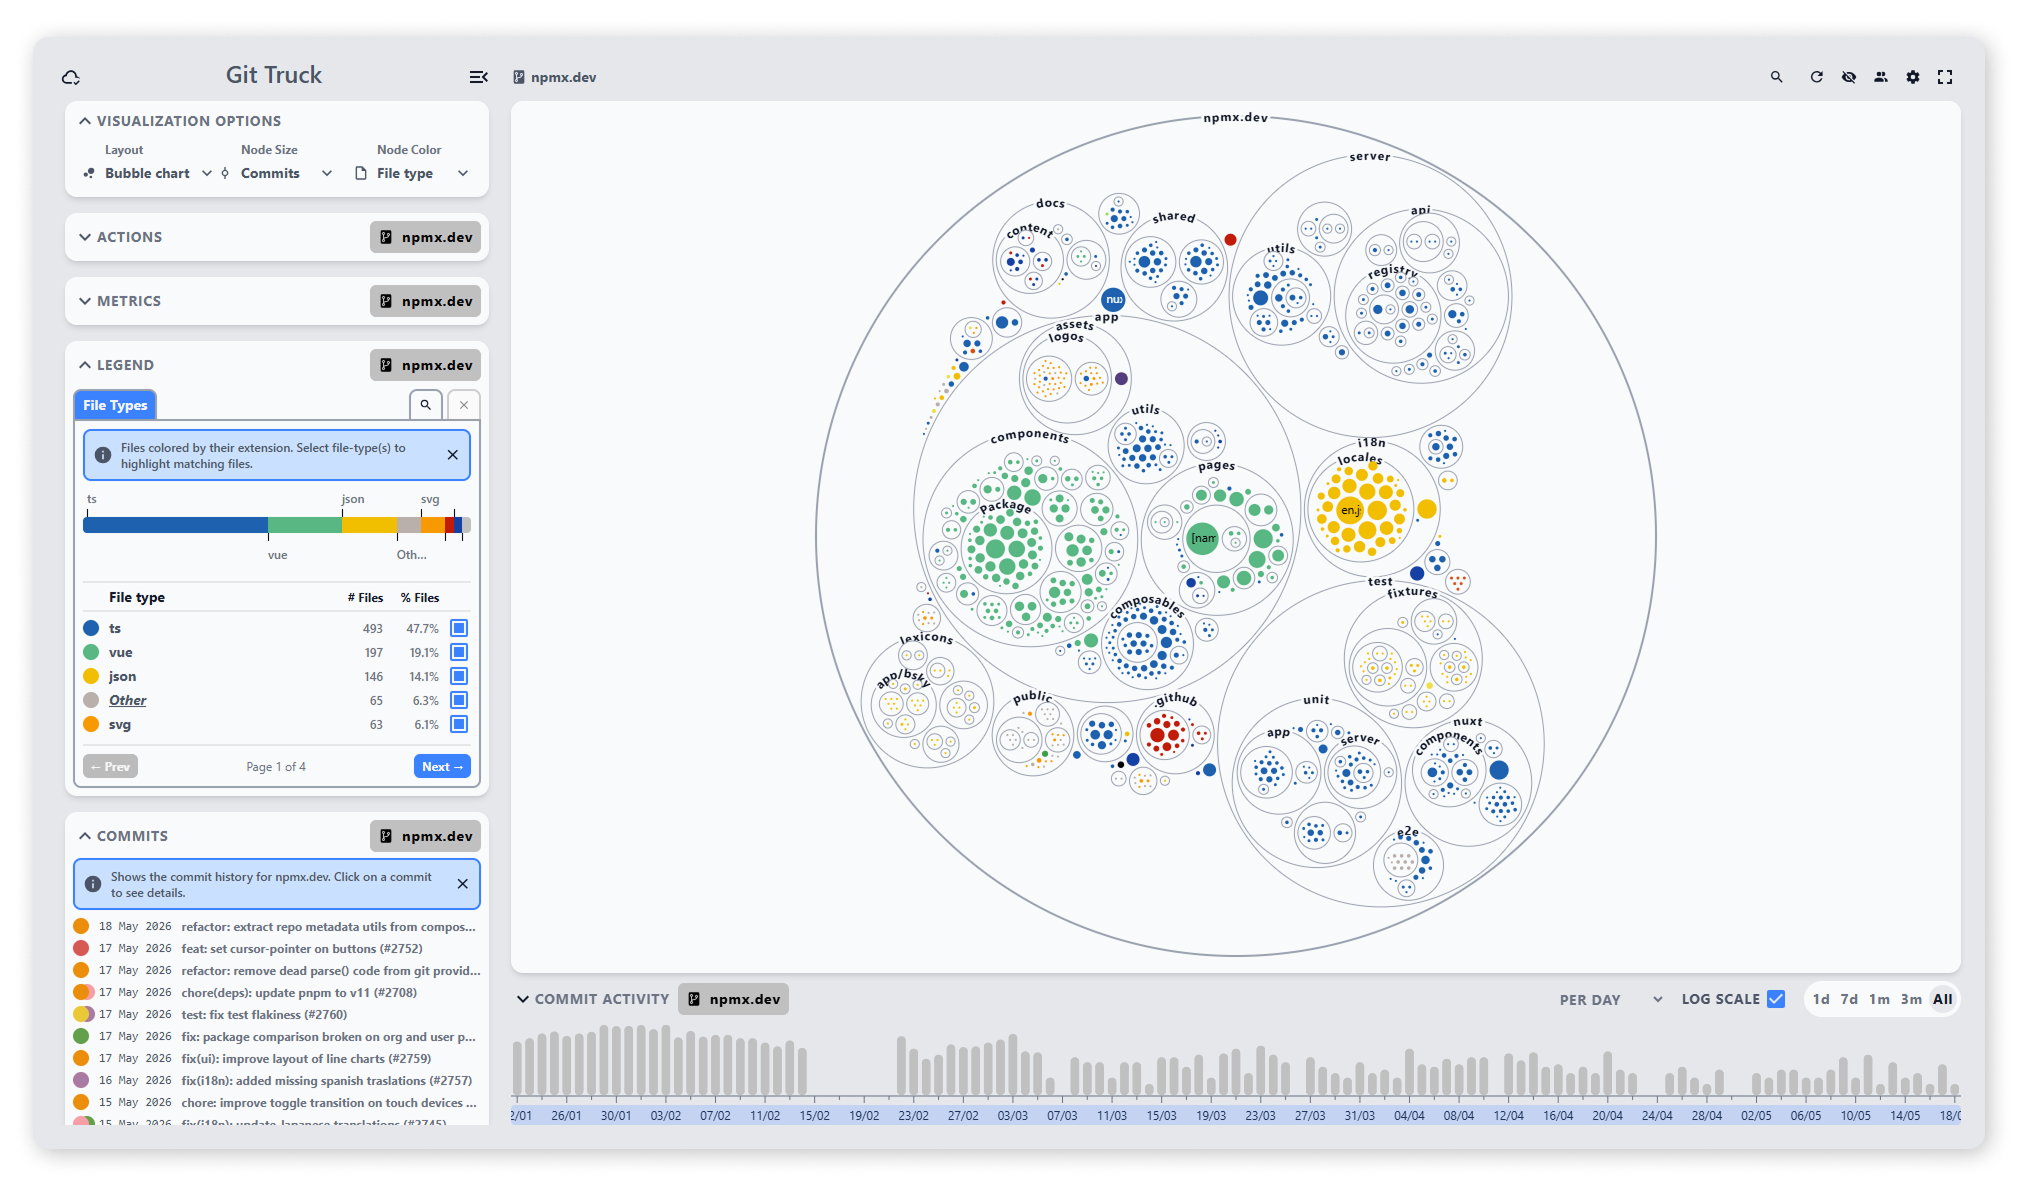
Task: Select the File Types tab
Action: coord(115,405)
